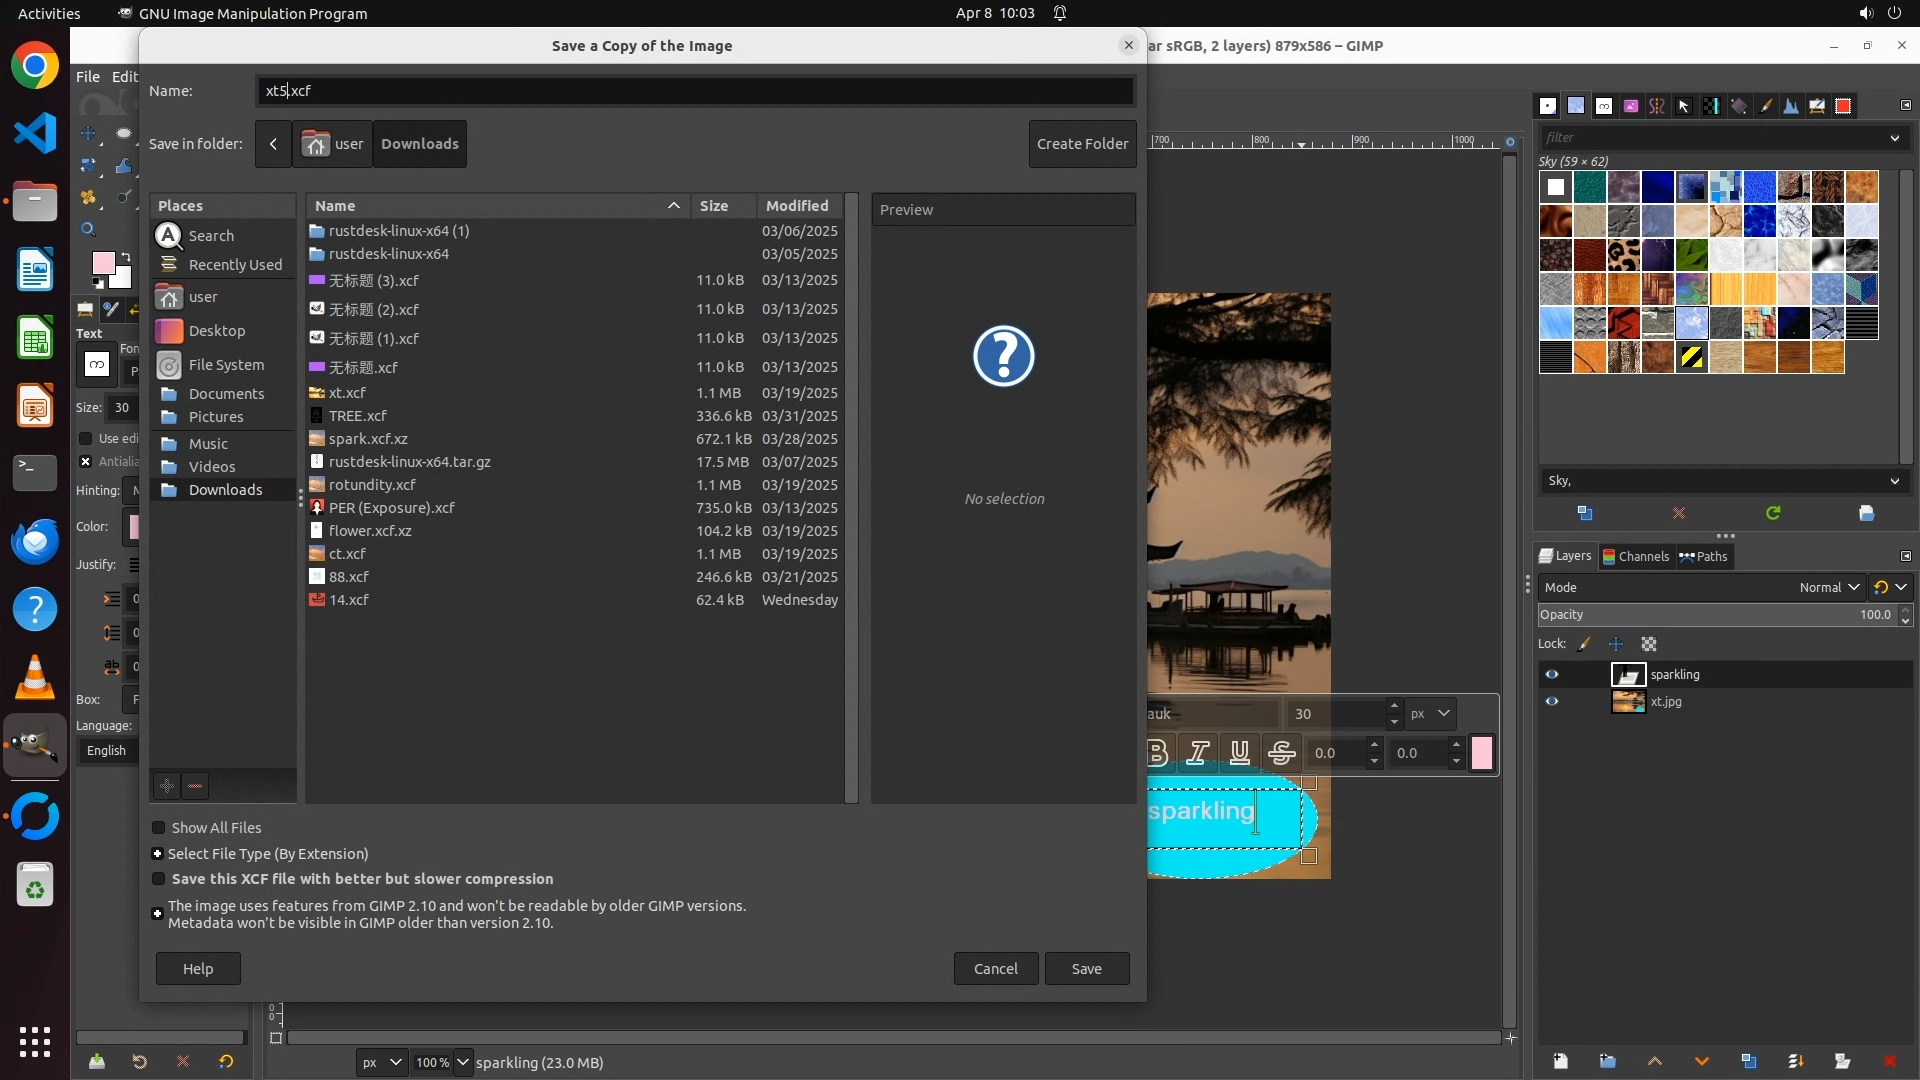The image size is (1920, 1080).
Task: Duplicate the layer using bottom panel icon
Action: pos(1748,1061)
